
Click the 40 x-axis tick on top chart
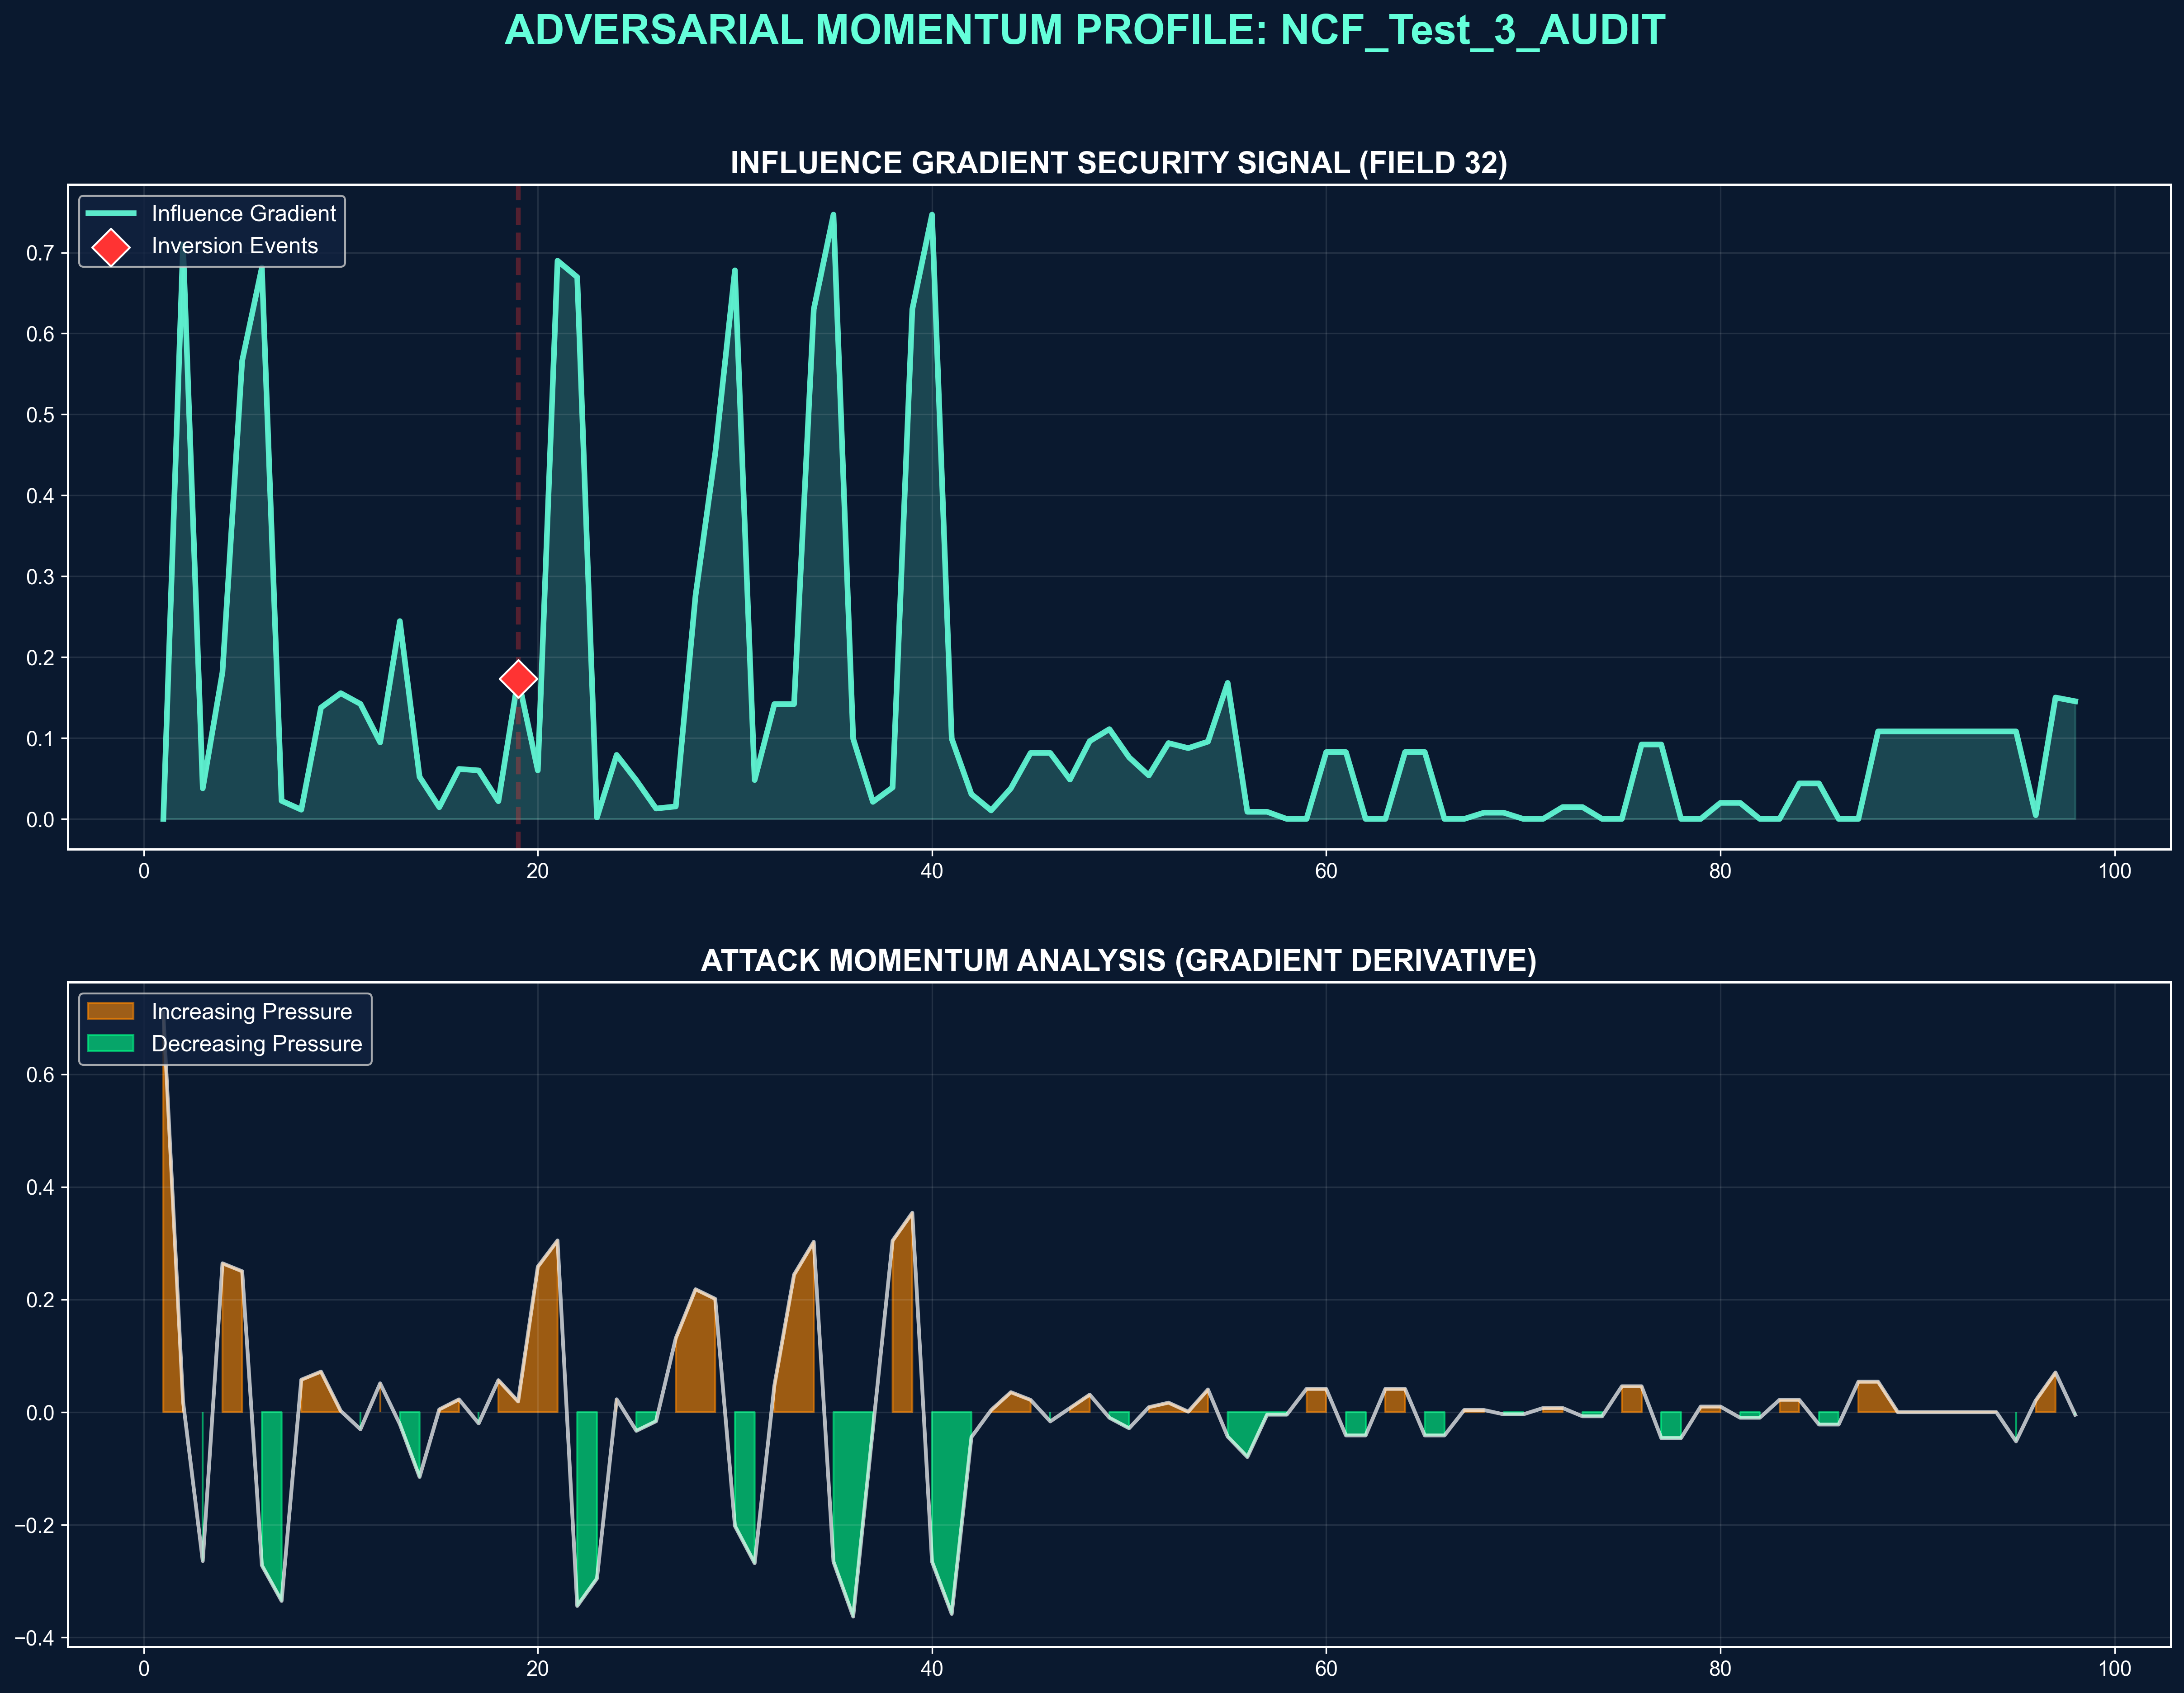[931, 871]
